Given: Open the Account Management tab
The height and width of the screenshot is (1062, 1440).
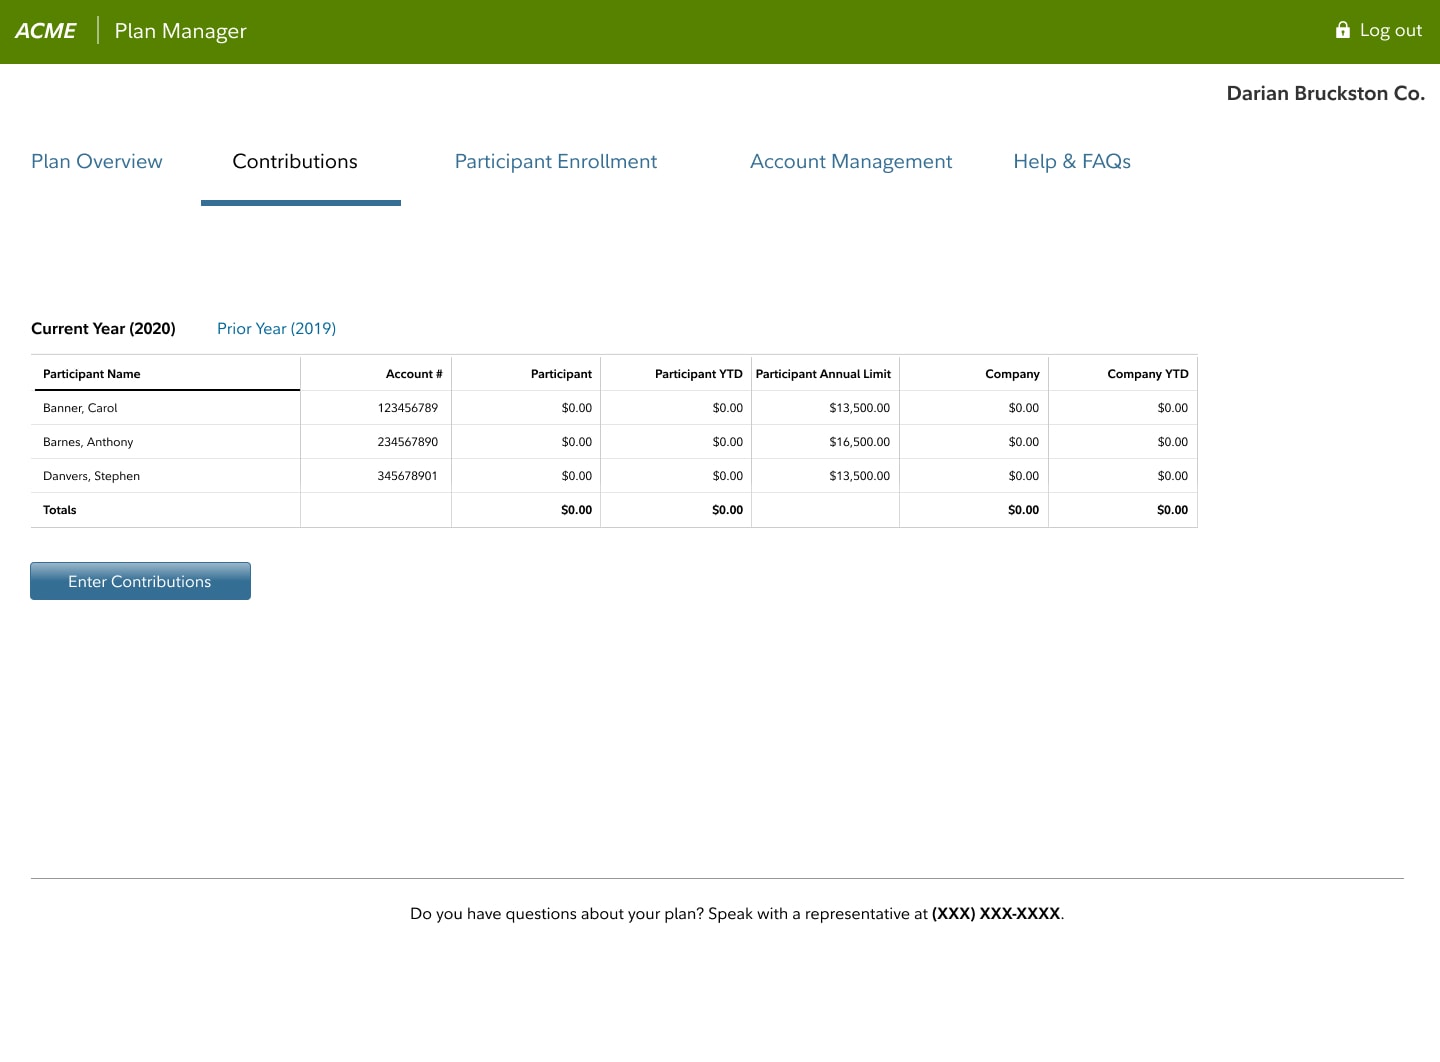Looking at the screenshot, I should pos(851,161).
